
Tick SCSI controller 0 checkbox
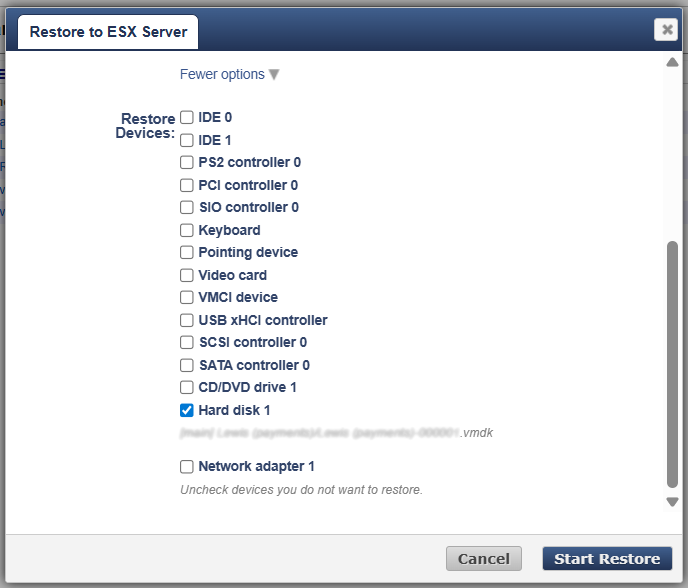[187, 342]
